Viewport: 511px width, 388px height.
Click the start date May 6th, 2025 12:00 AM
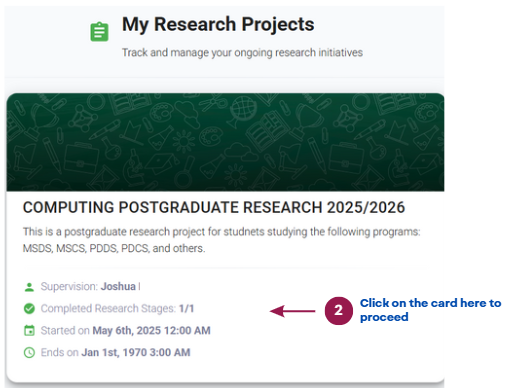point(151,331)
